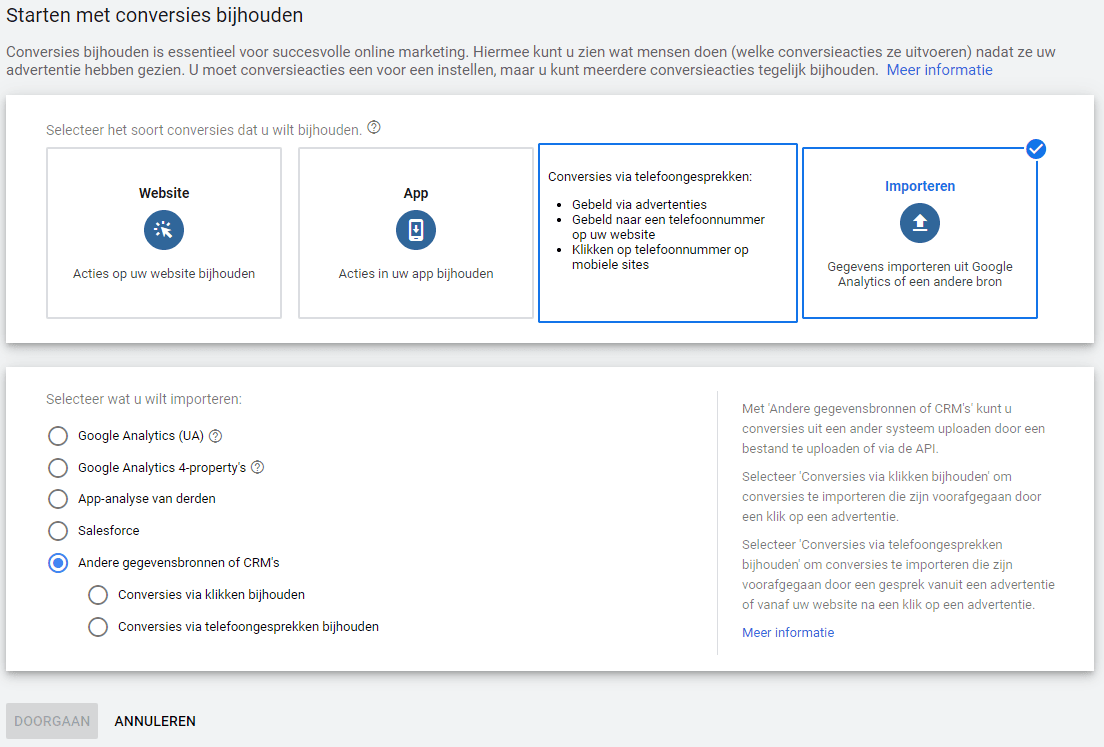Select the Website conversion card

(164, 233)
